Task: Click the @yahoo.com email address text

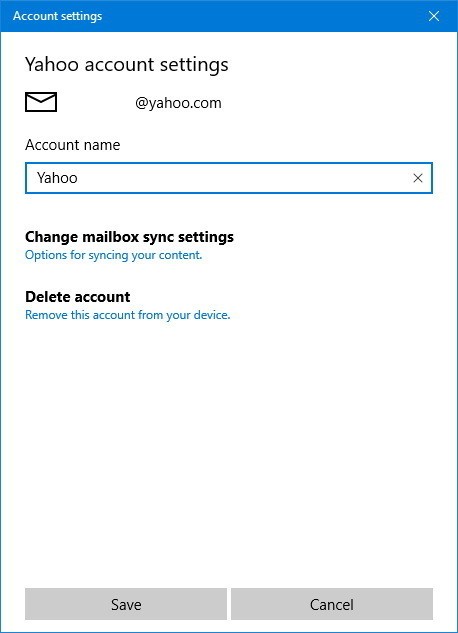Action: coord(178,103)
